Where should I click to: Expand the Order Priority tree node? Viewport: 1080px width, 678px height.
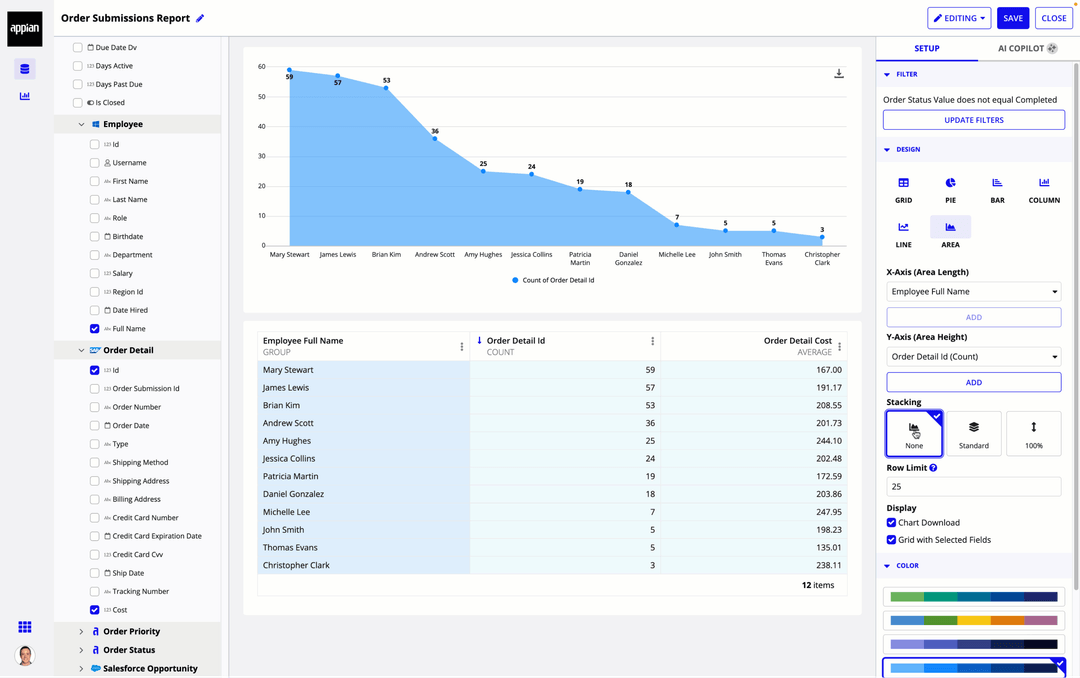click(x=82, y=632)
